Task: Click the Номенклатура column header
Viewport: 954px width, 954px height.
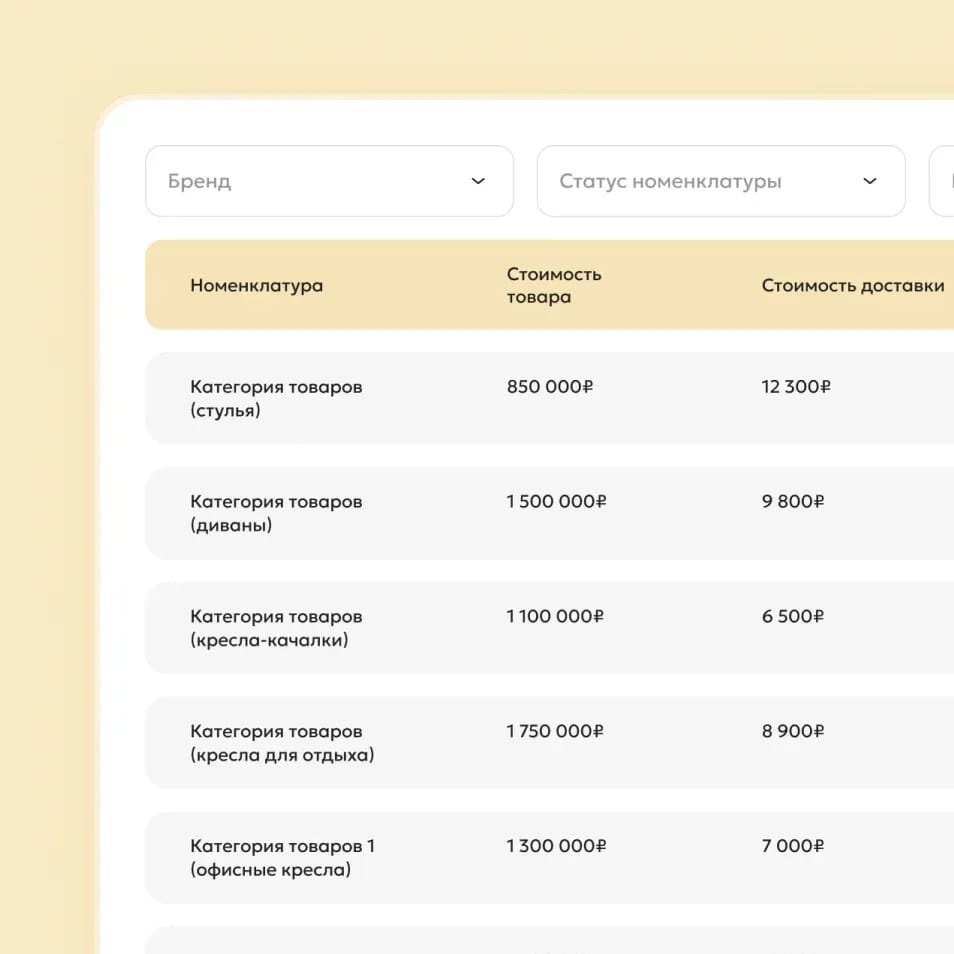Action: click(x=256, y=285)
